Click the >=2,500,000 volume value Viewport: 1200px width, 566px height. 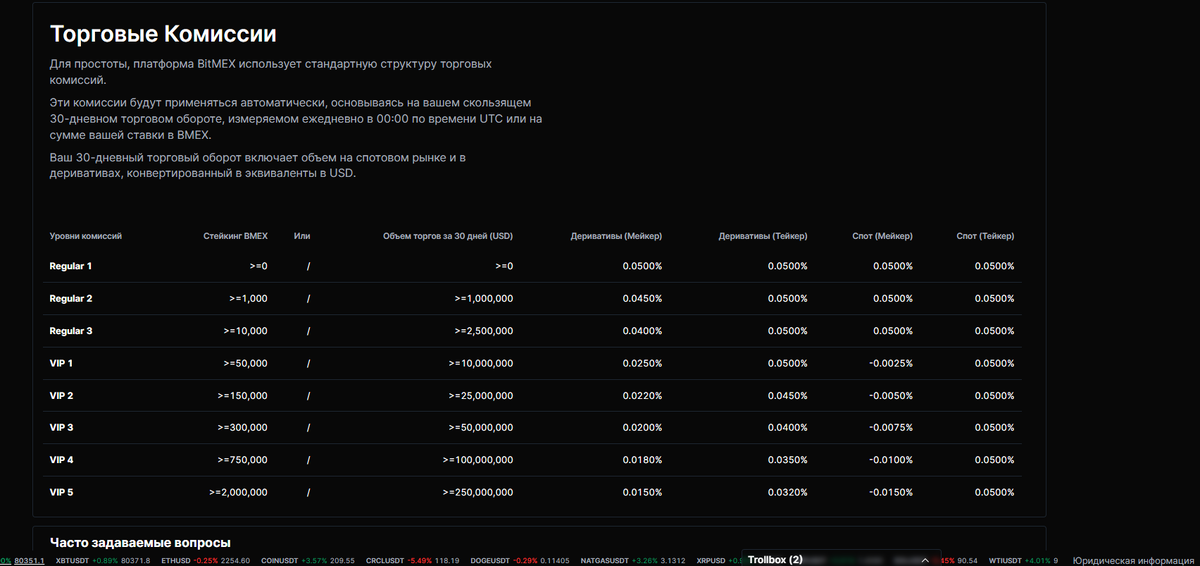tap(484, 330)
